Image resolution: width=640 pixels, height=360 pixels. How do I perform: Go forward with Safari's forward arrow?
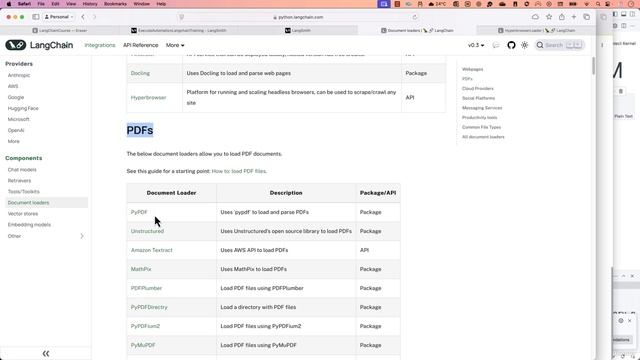pyautogui.click(x=94, y=17)
